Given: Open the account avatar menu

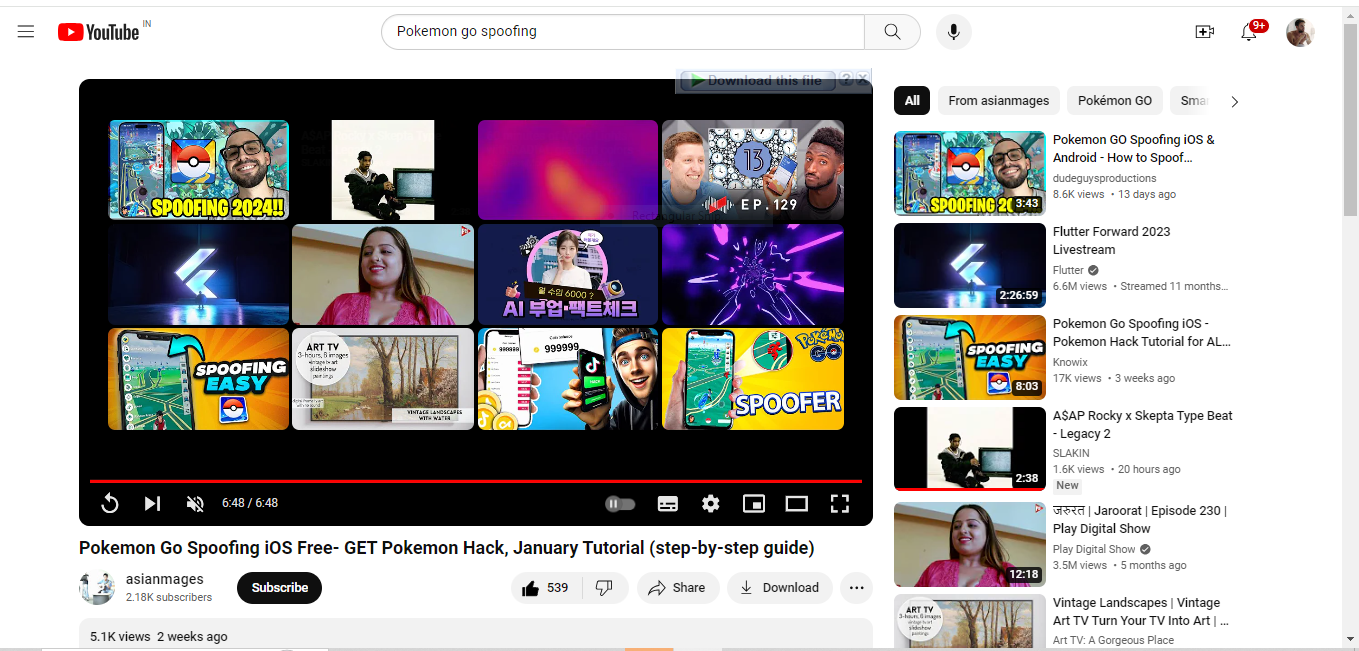Looking at the screenshot, I should pyautogui.click(x=1300, y=32).
